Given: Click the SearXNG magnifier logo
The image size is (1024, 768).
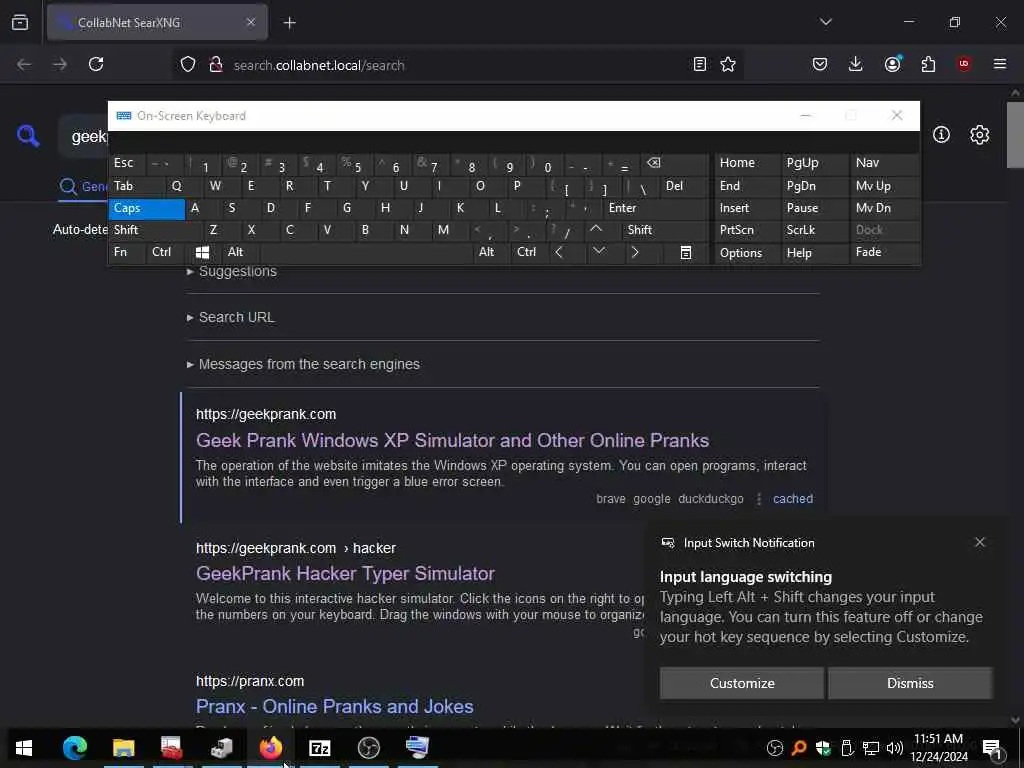Looking at the screenshot, I should click(28, 136).
